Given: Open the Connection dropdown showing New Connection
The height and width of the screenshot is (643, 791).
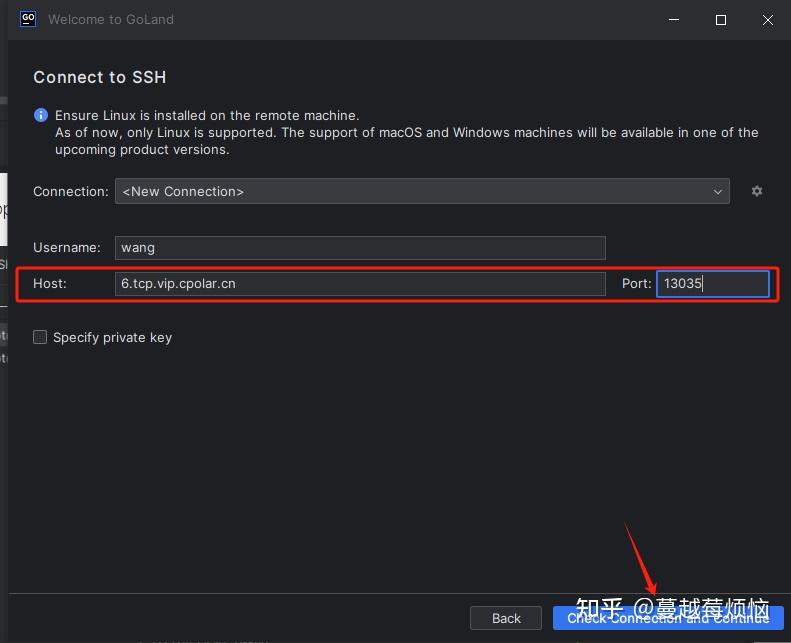Looking at the screenshot, I should point(422,191).
